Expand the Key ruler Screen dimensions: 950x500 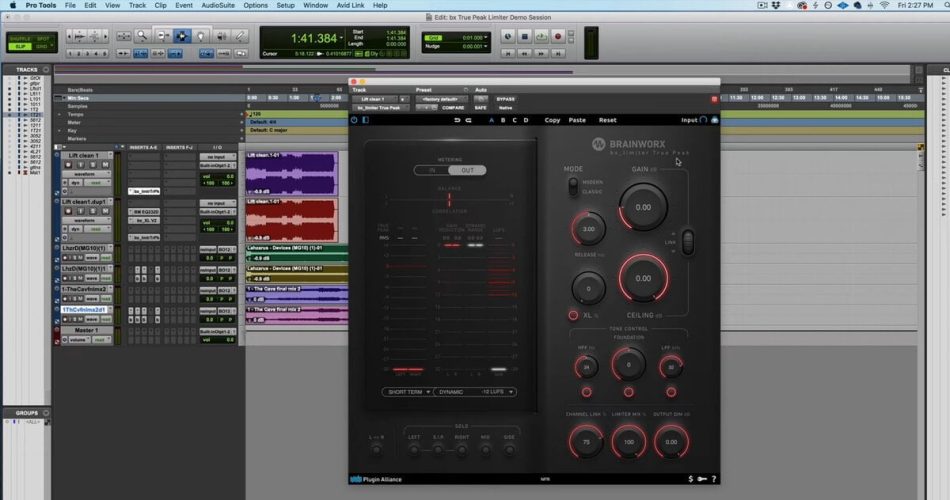pyautogui.click(x=59, y=130)
